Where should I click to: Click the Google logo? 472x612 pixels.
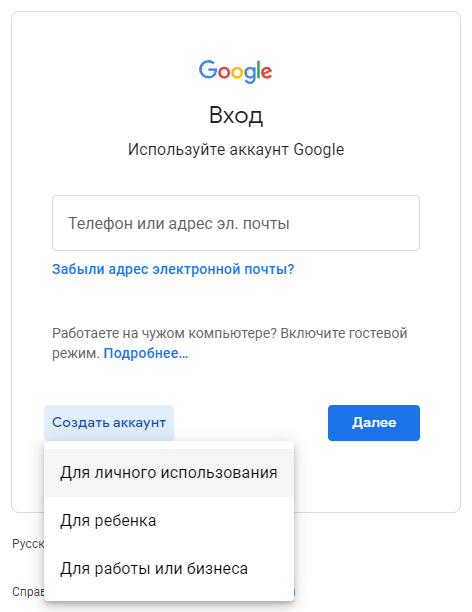click(235, 71)
